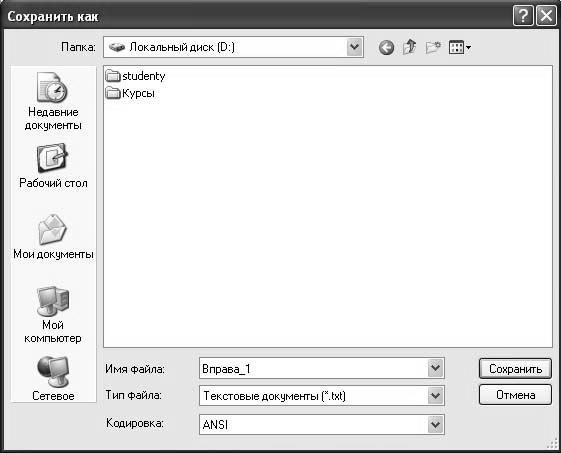The width and height of the screenshot is (561, 453).
Task: Click the Курсы folder name
Action: tap(138, 93)
